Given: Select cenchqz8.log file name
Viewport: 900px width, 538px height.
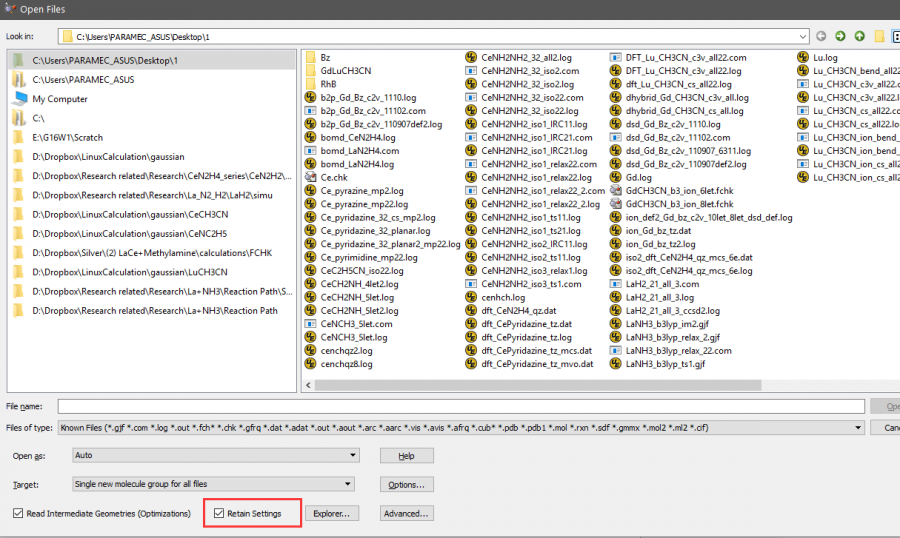Looking at the screenshot, I should [346, 363].
